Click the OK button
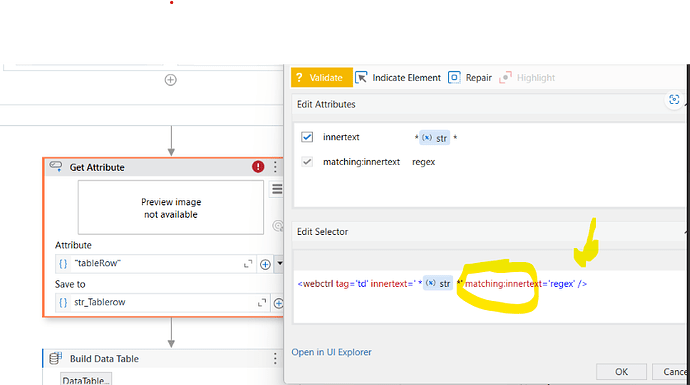690x385 pixels. [x=621, y=372]
